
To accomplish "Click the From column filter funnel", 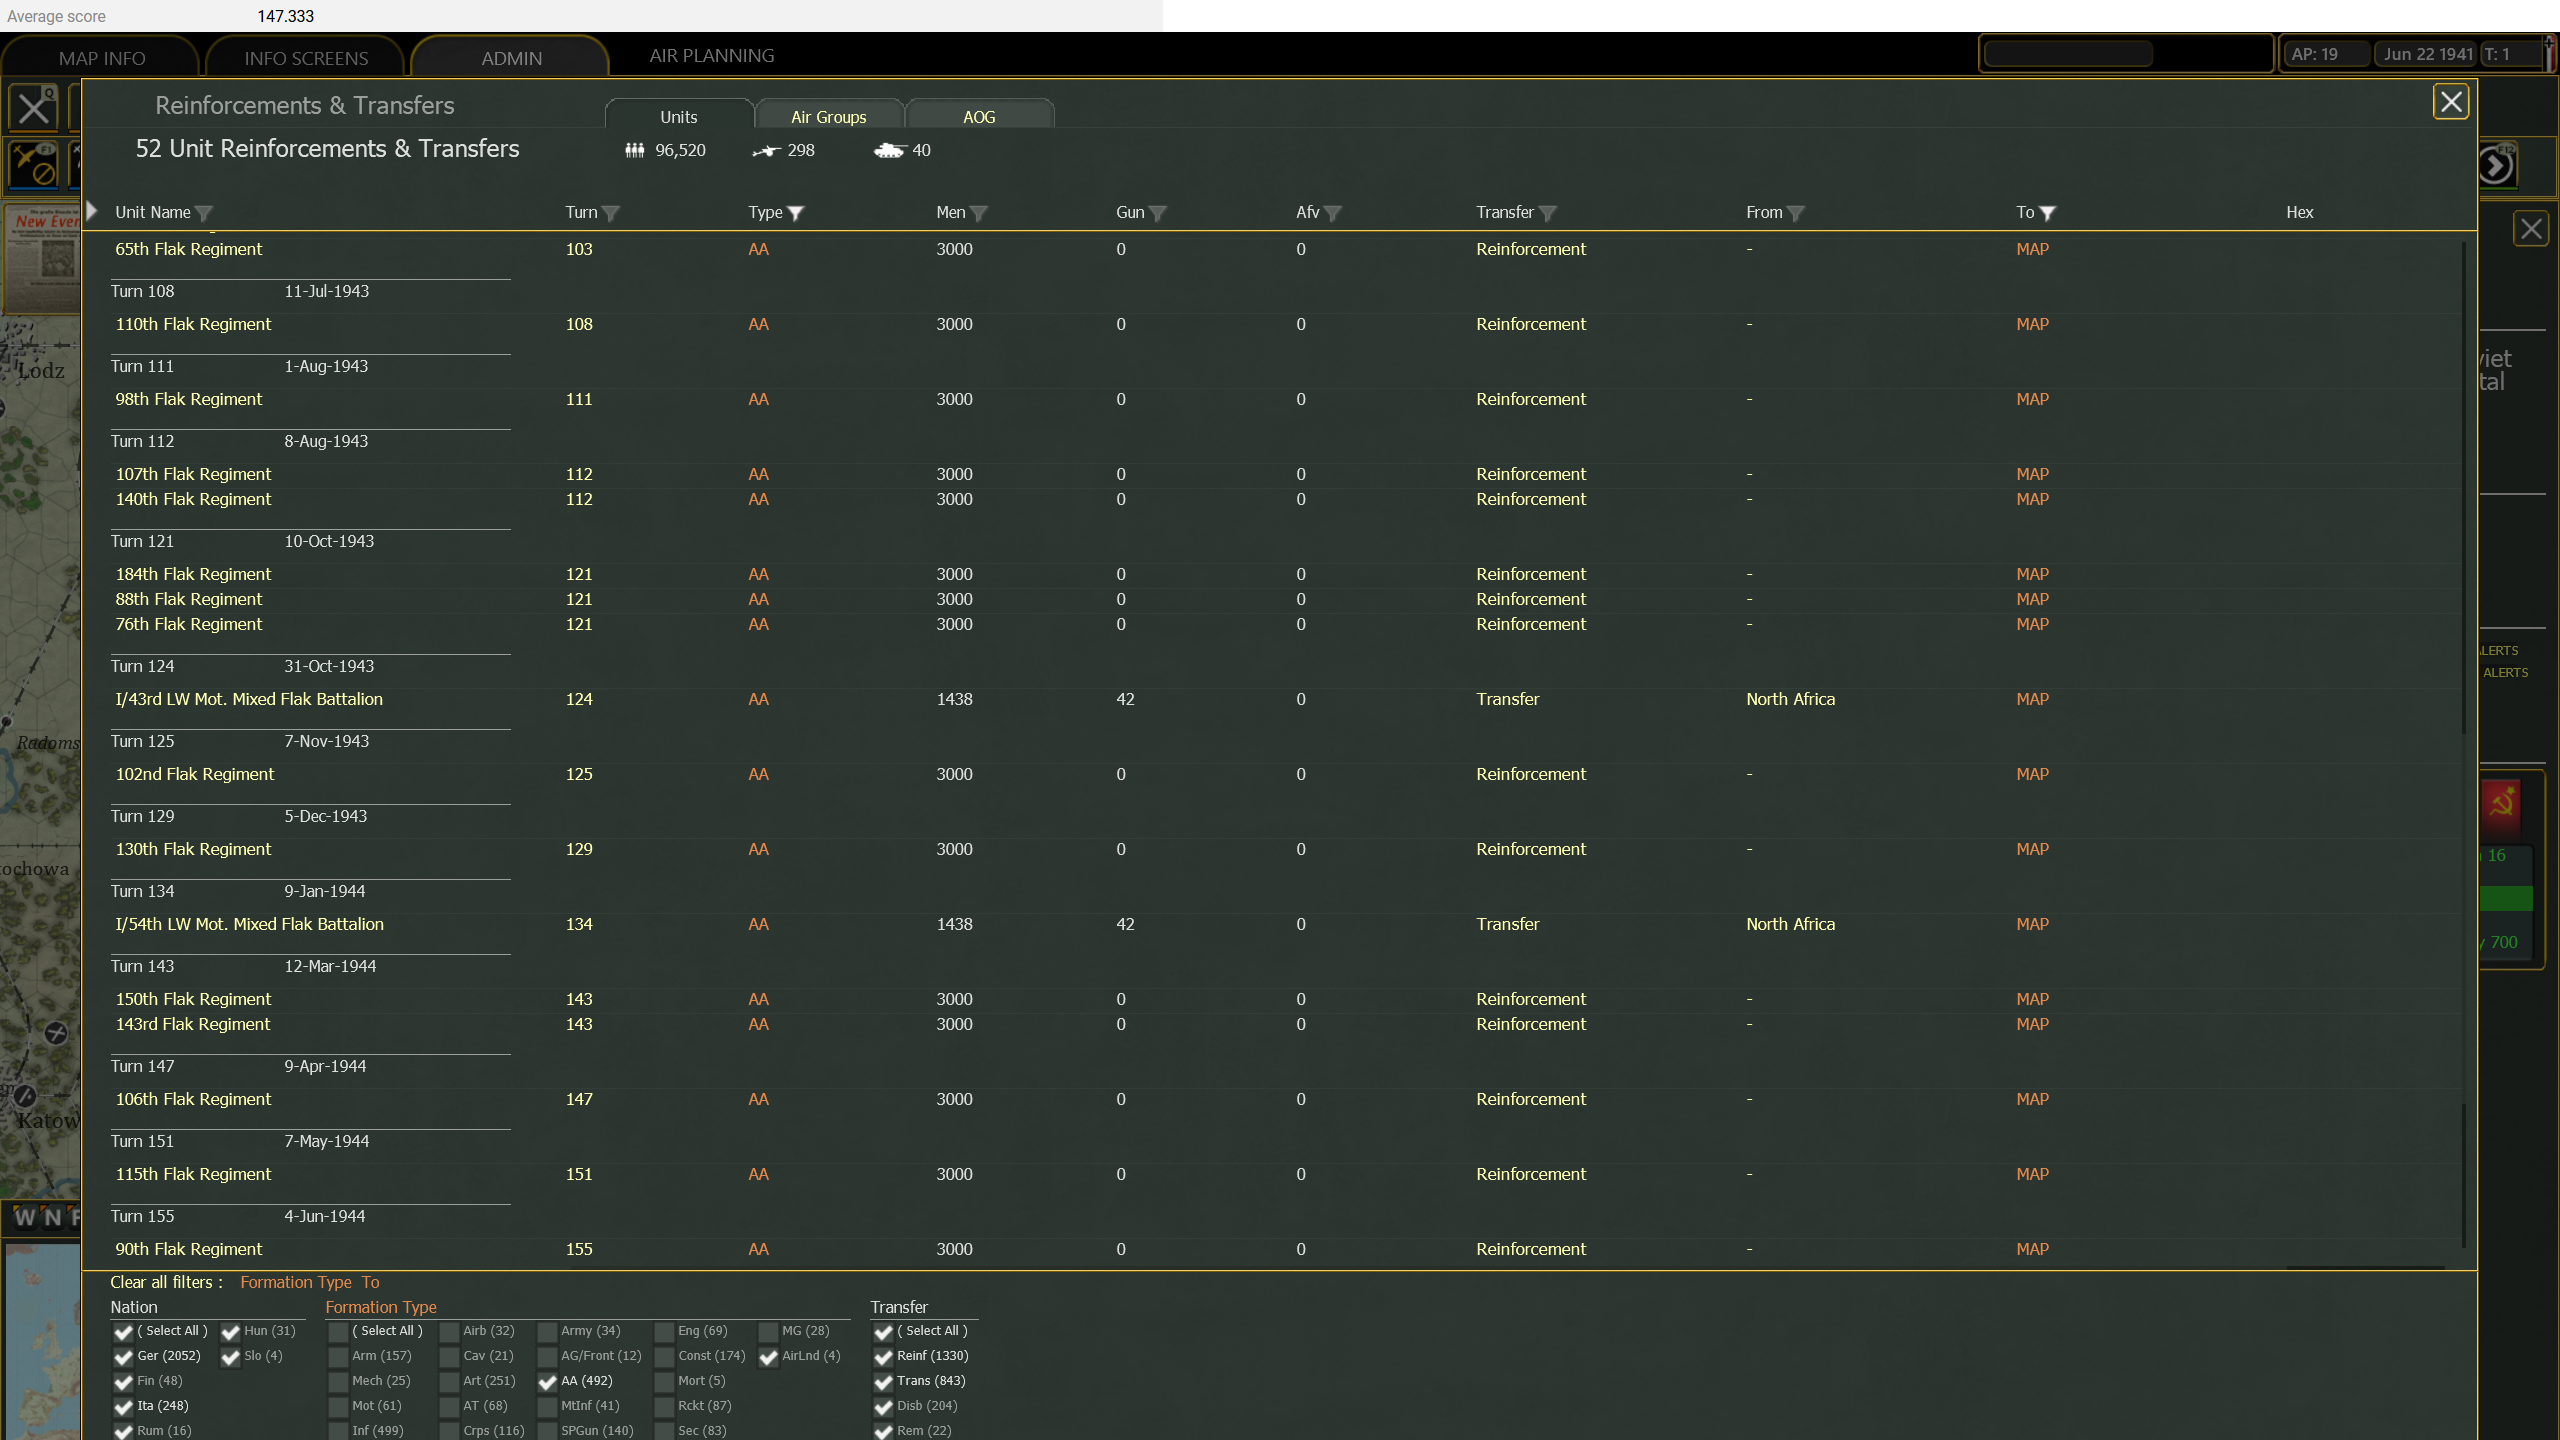I will [1796, 213].
